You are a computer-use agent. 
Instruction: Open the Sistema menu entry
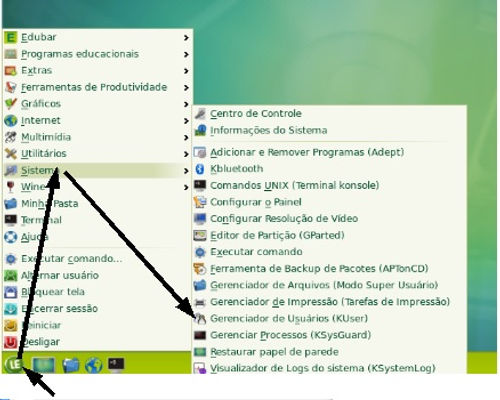[97, 171]
